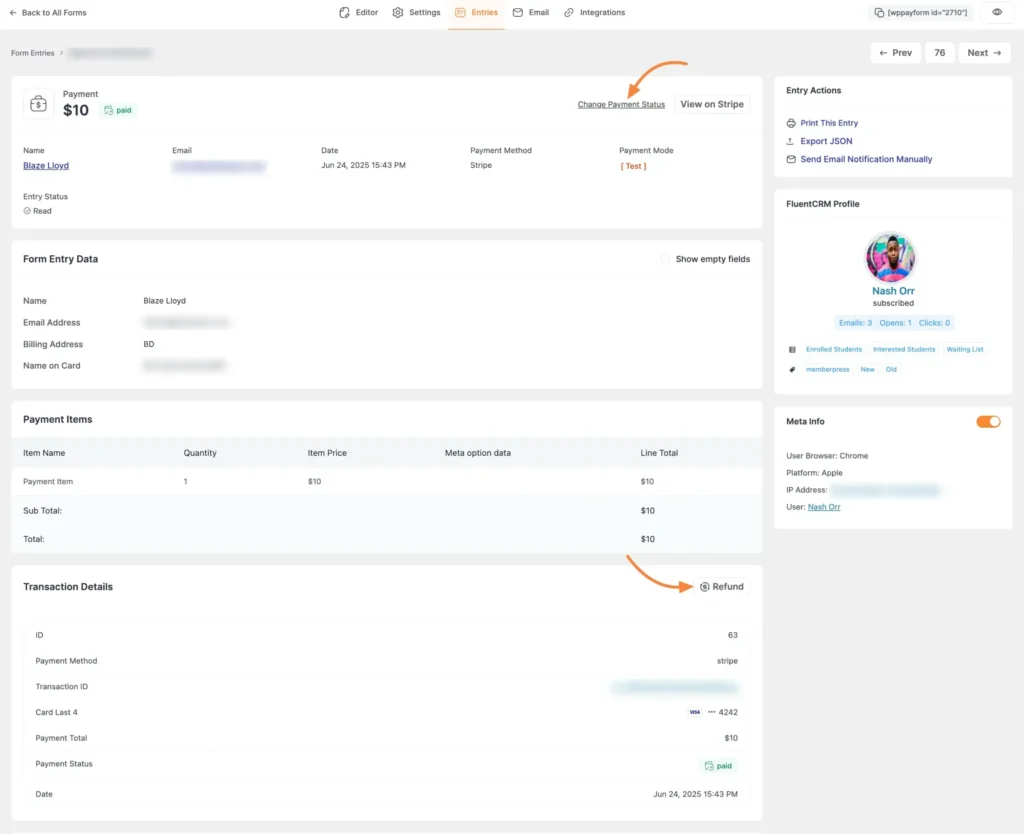This screenshot has height=834, width=1024.
Task: Click the printer icon beside Print This Entry
Action: click(791, 123)
